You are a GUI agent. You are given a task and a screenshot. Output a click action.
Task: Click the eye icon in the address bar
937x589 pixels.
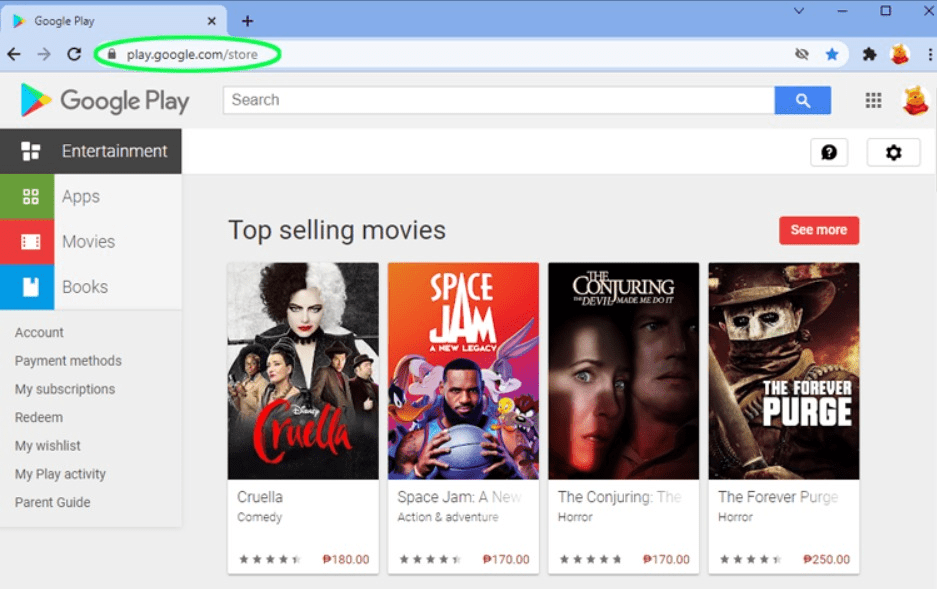tap(802, 54)
